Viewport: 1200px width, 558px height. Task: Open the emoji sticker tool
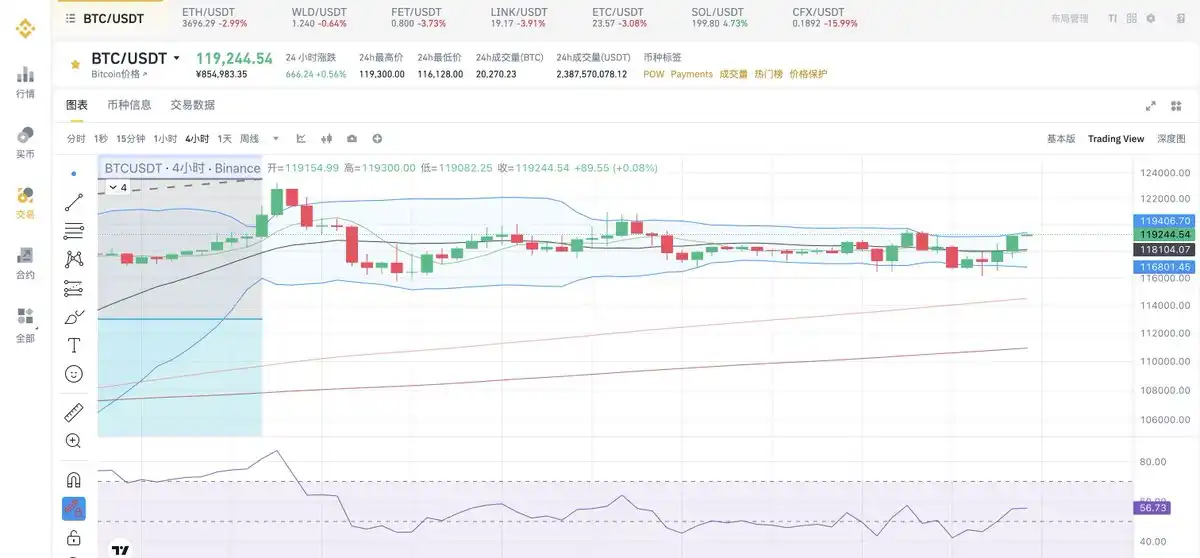pos(74,374)
